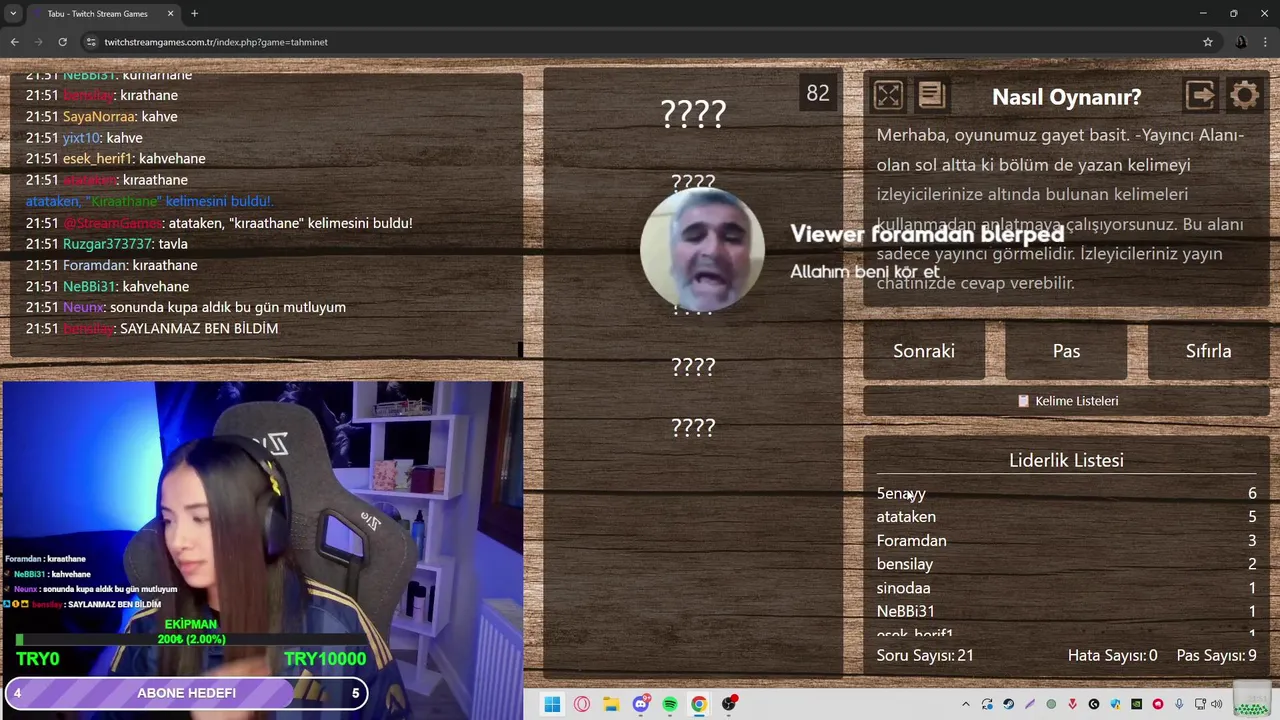Go back with the browser back arrow
Viewport: 1280px width, 720px height.
pyautogui.click(x=14, y=42)
